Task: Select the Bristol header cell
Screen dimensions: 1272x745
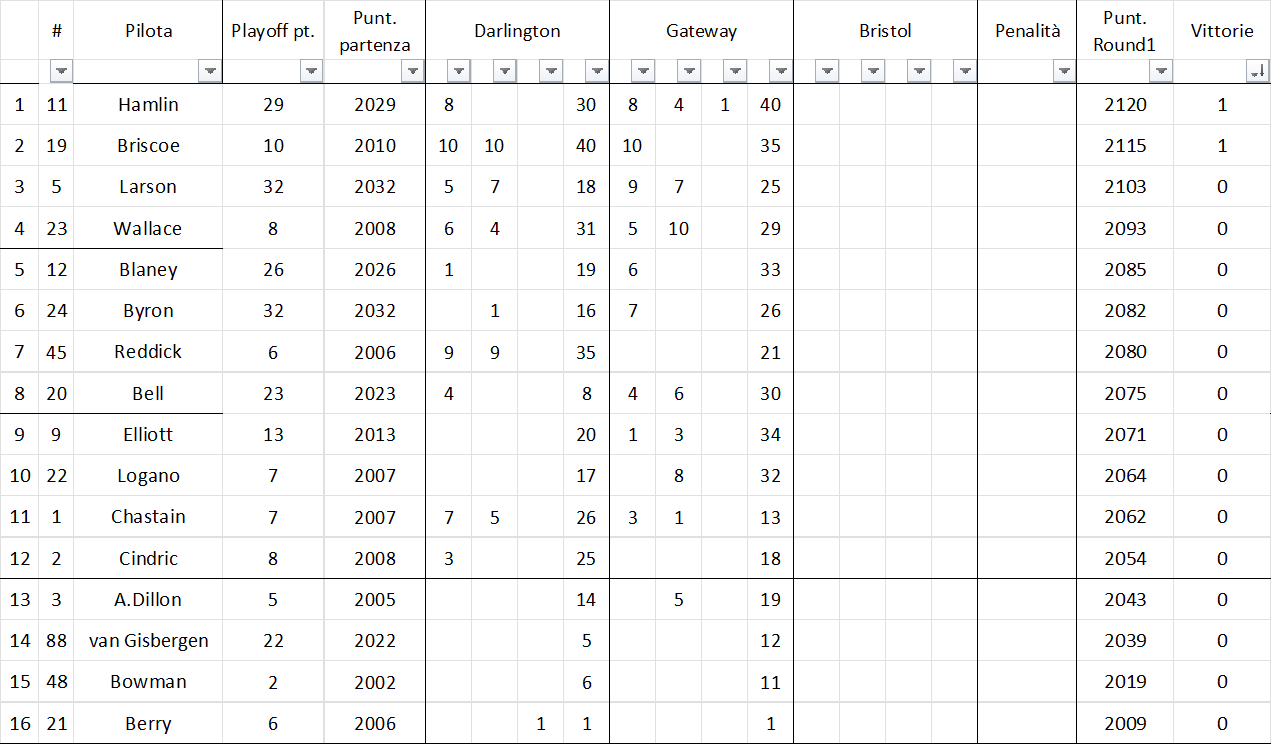Action: (885, 31)
